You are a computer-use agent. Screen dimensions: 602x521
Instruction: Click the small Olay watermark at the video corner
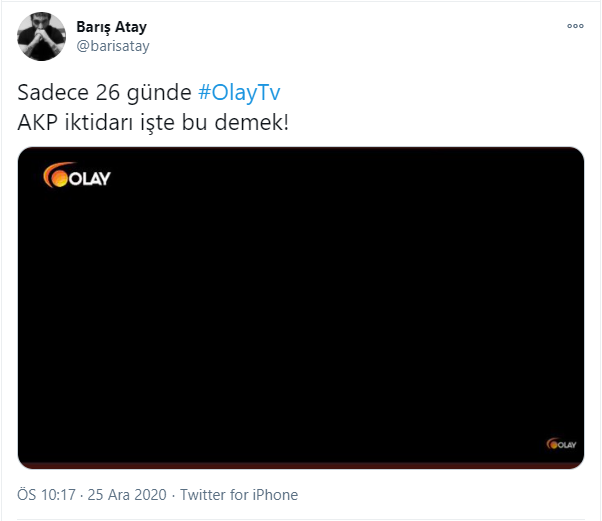pyautogui.click(x=561, y=444)
